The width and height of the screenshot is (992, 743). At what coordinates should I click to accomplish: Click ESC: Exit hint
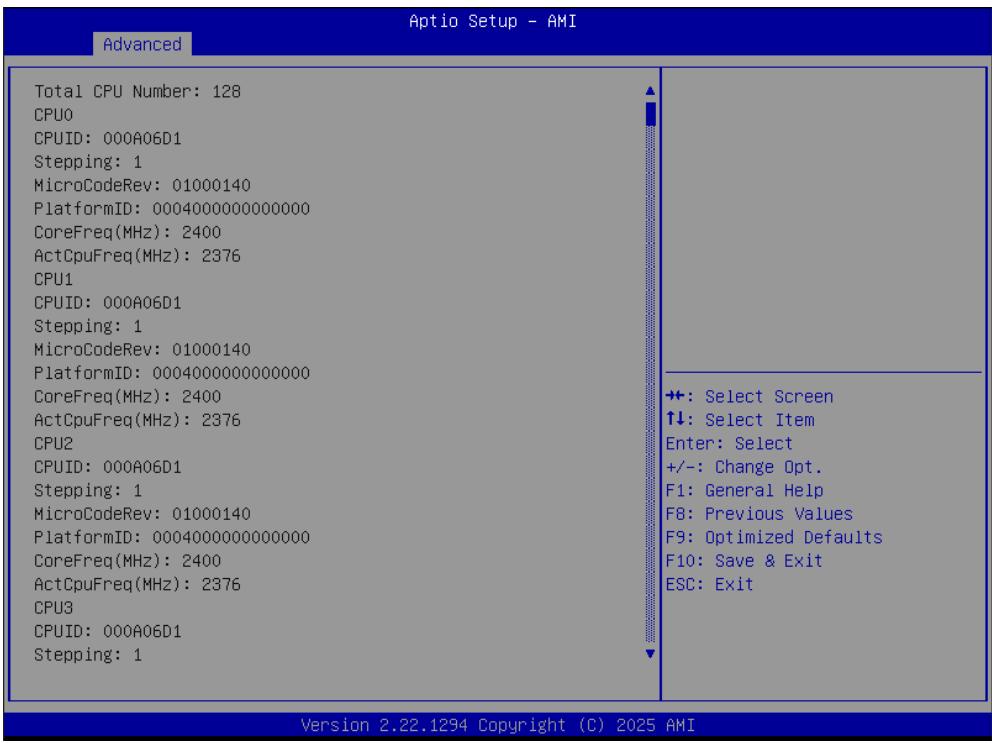(x=709, y=584)
